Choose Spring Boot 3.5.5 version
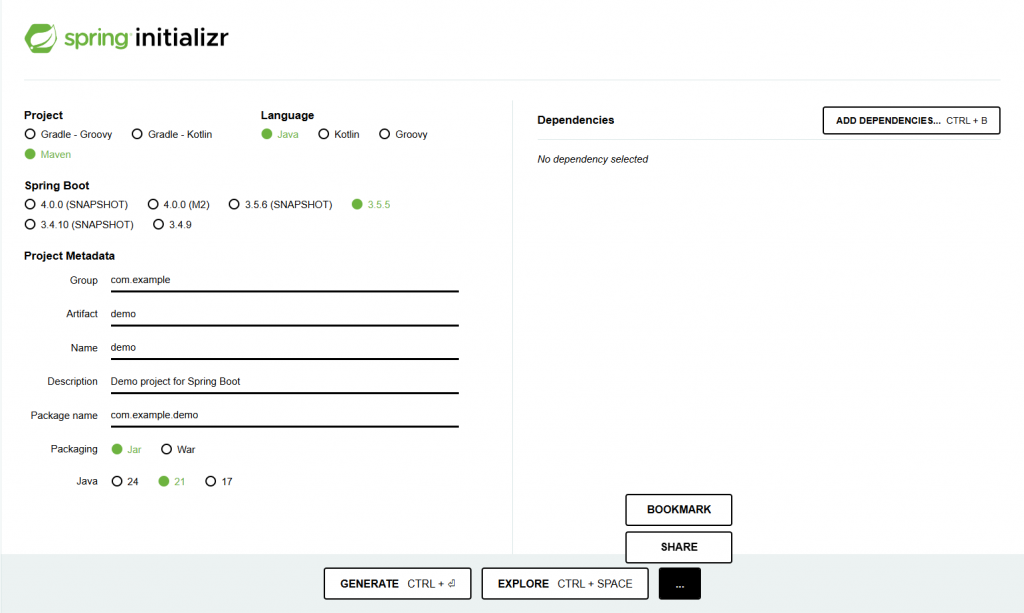Image resolution: width=1024 pixels, height=613 pixels. click(x=370, y=204)
